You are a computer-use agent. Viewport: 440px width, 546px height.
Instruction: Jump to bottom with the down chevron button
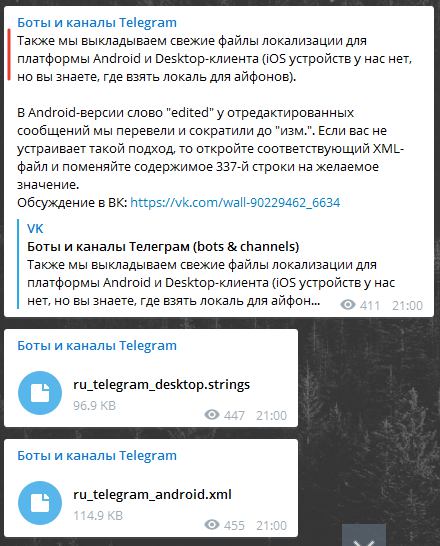364,536
